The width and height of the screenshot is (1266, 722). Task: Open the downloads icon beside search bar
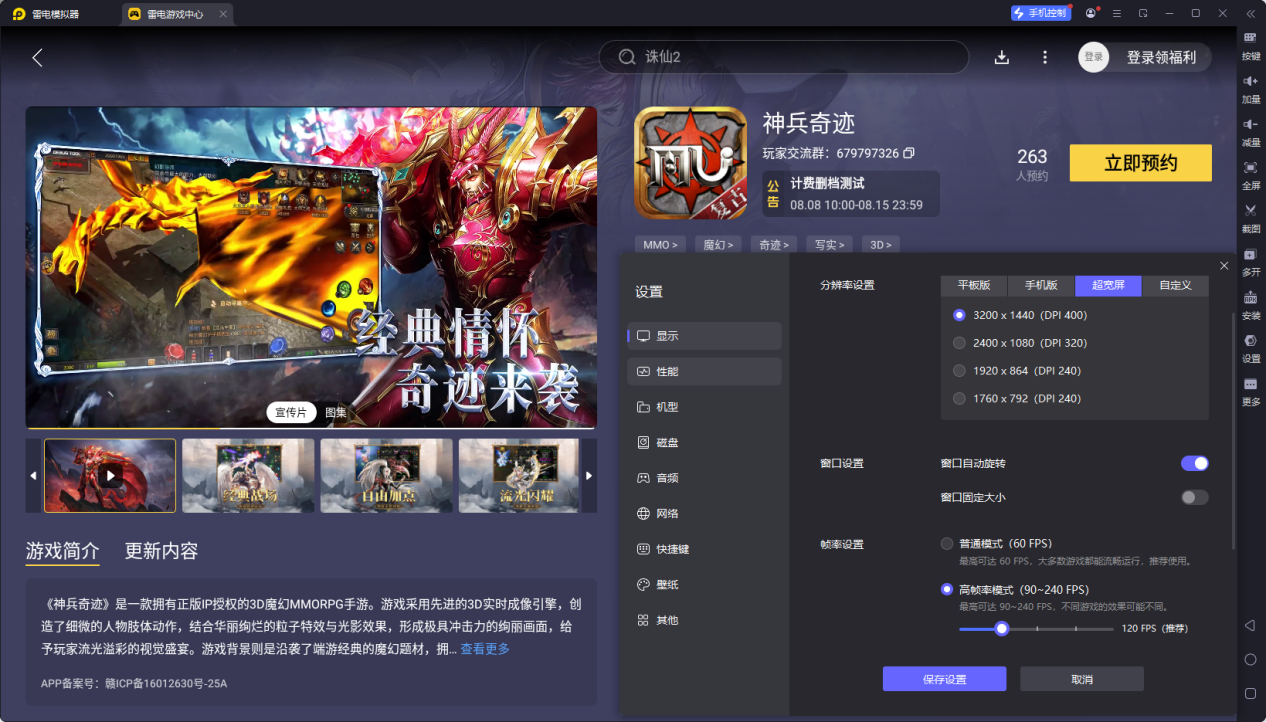1002,57
